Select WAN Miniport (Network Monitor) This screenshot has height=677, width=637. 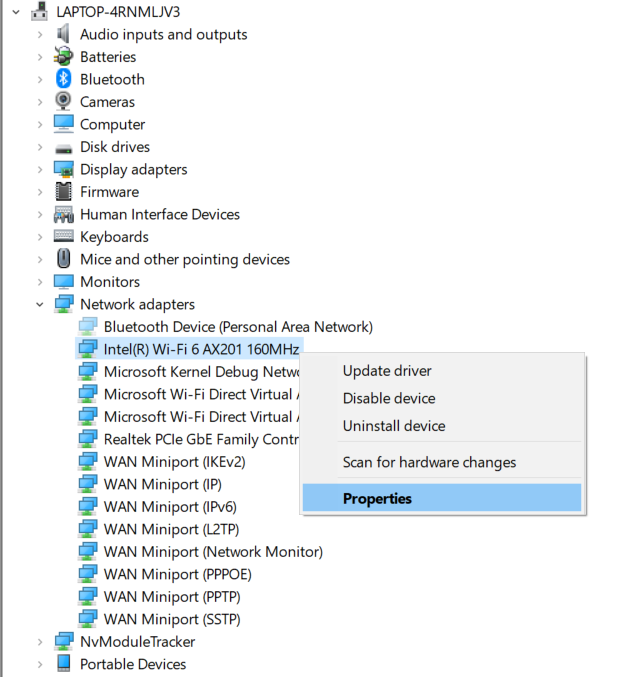(213, 551)
